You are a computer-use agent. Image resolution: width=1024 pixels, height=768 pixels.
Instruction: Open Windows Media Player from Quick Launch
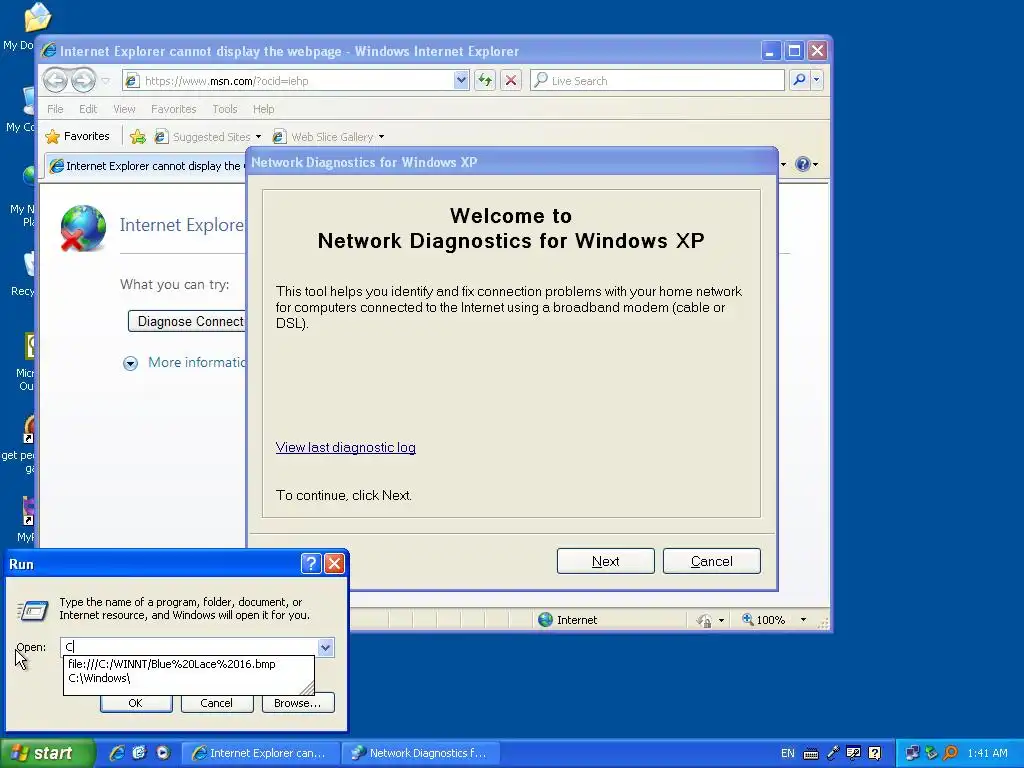163,753
